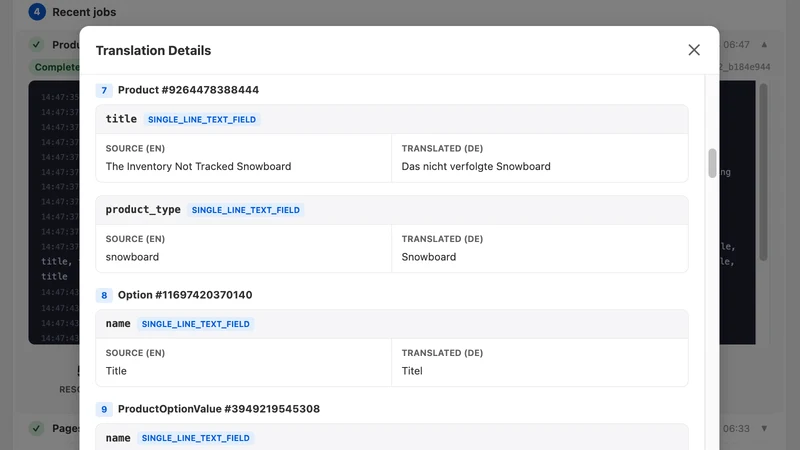Click name field label under ProductOptionValue
The height and width of the screenshot is (450, 800).
(118, 438)
